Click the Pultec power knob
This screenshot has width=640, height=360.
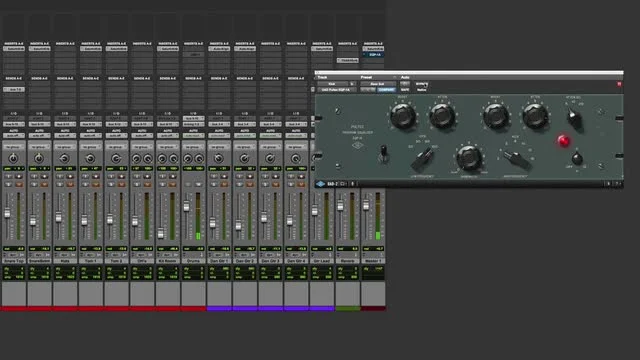click(x=577, y=158)
